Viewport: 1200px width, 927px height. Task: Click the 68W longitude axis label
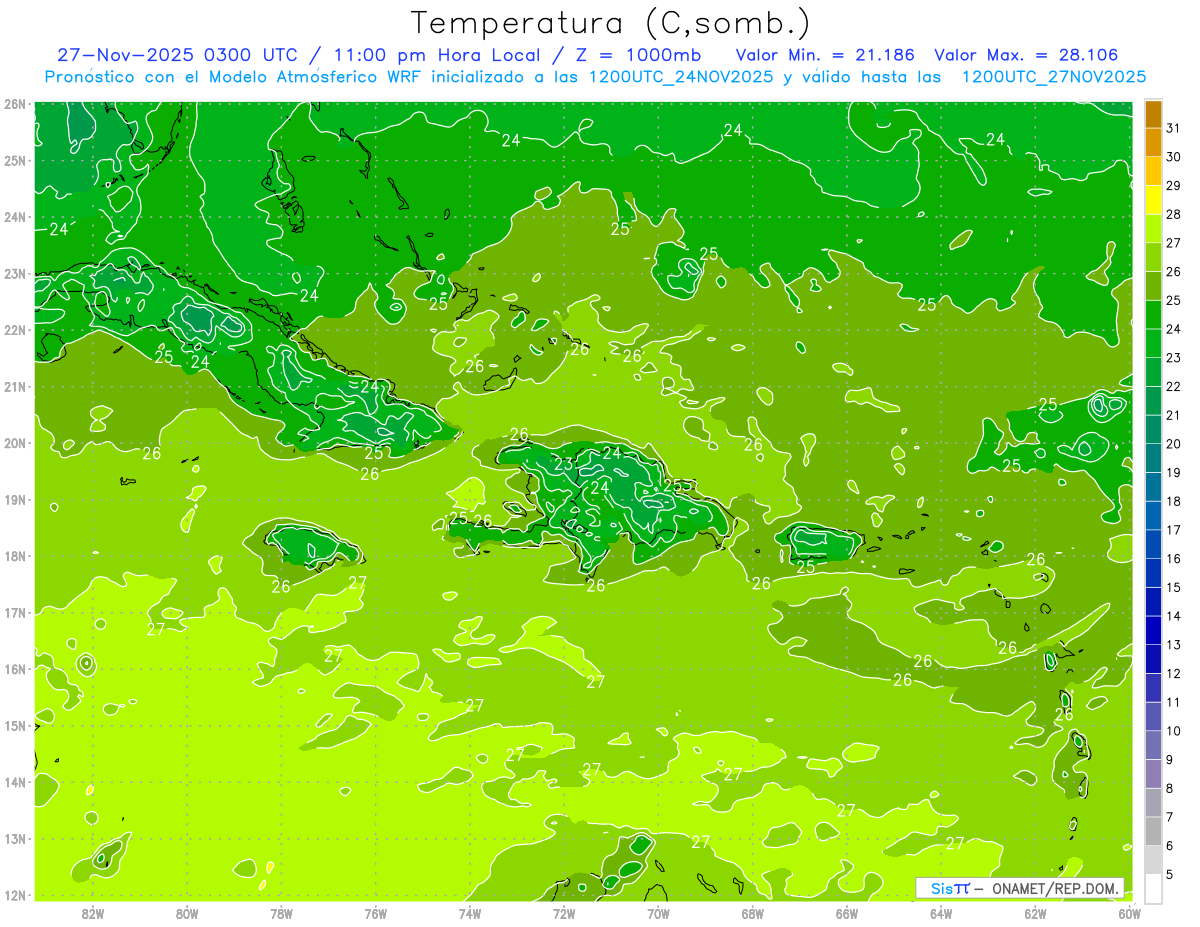click(753, 913)
